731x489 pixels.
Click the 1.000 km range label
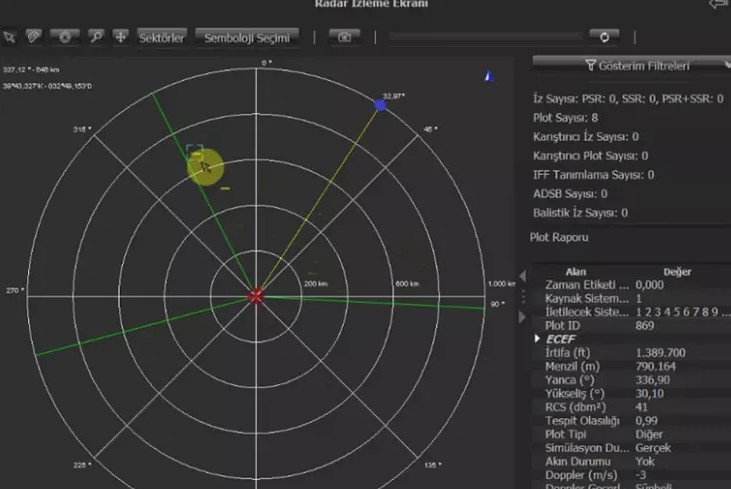[x=502, y=283]
